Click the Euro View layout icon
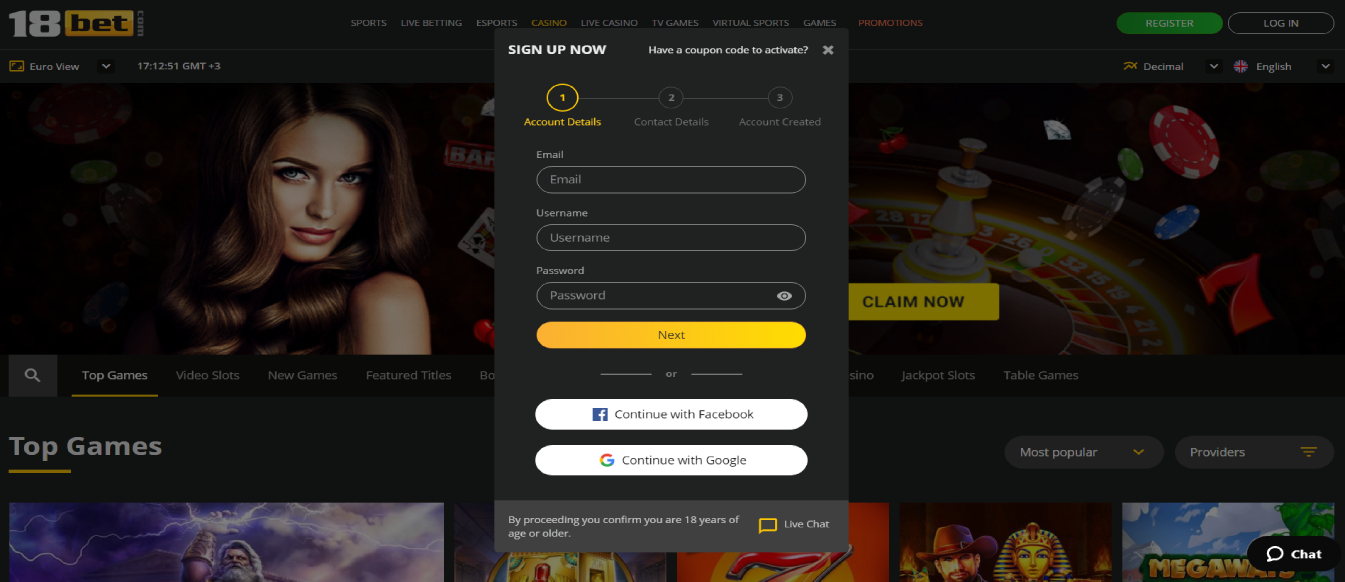1345x582 pixels. (16, 66)
